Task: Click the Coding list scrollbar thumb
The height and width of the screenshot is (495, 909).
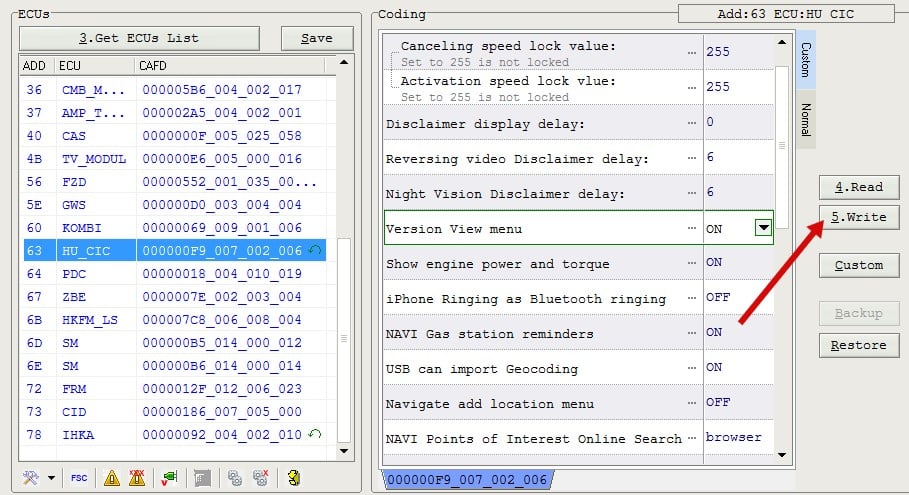Action: (x=781, y=147)
